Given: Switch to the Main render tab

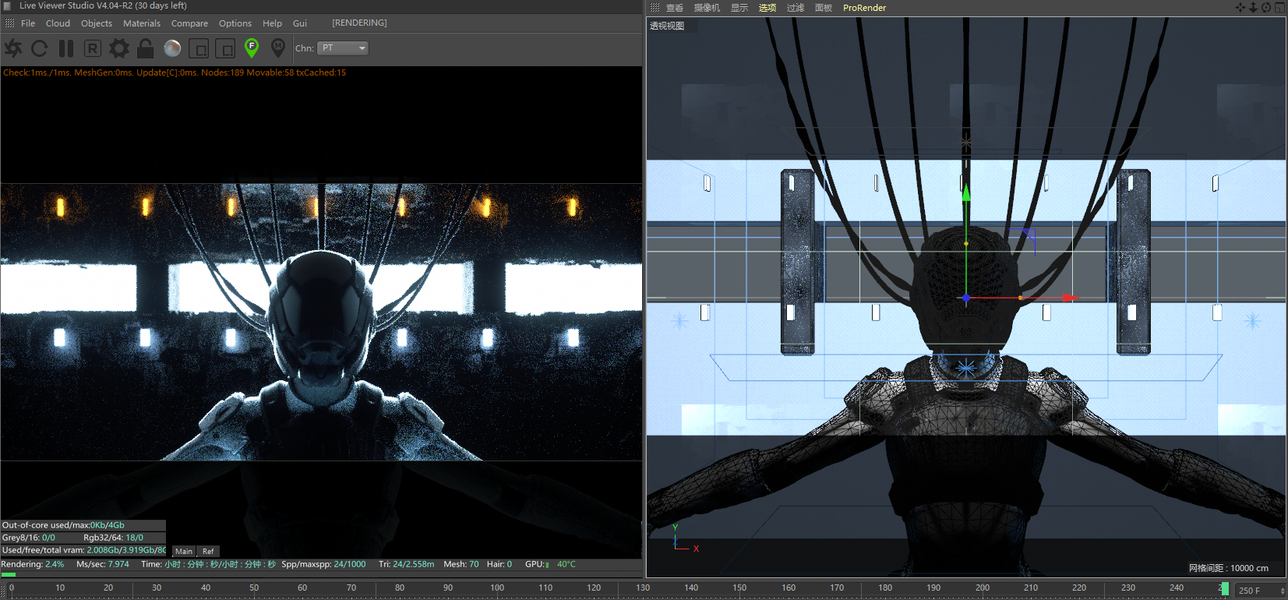Looking at the screenshot, I should [x=183, y=551].
